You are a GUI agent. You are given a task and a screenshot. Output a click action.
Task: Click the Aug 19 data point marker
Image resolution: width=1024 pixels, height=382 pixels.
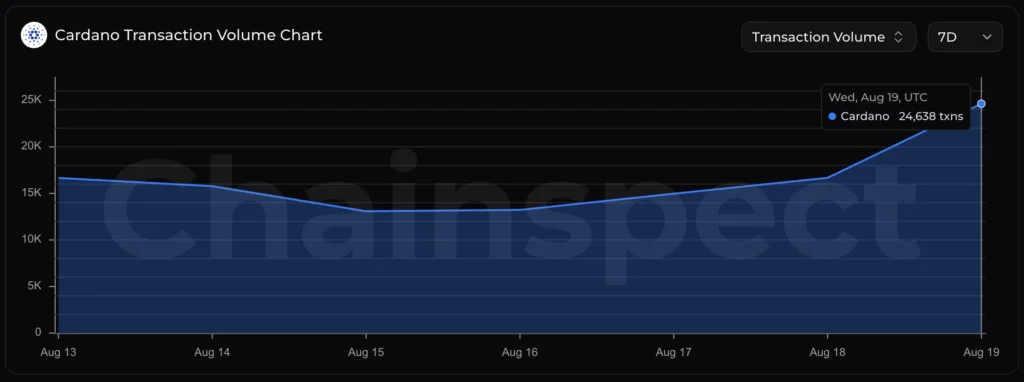[x=981, y=104]
